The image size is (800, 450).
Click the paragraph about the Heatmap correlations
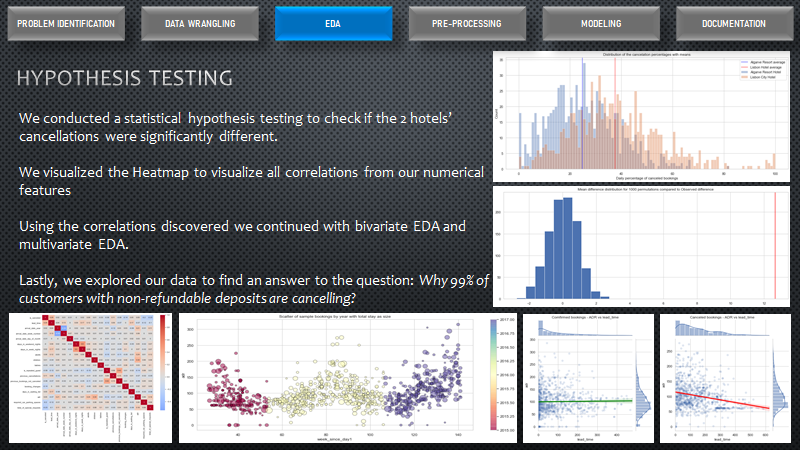251,181
